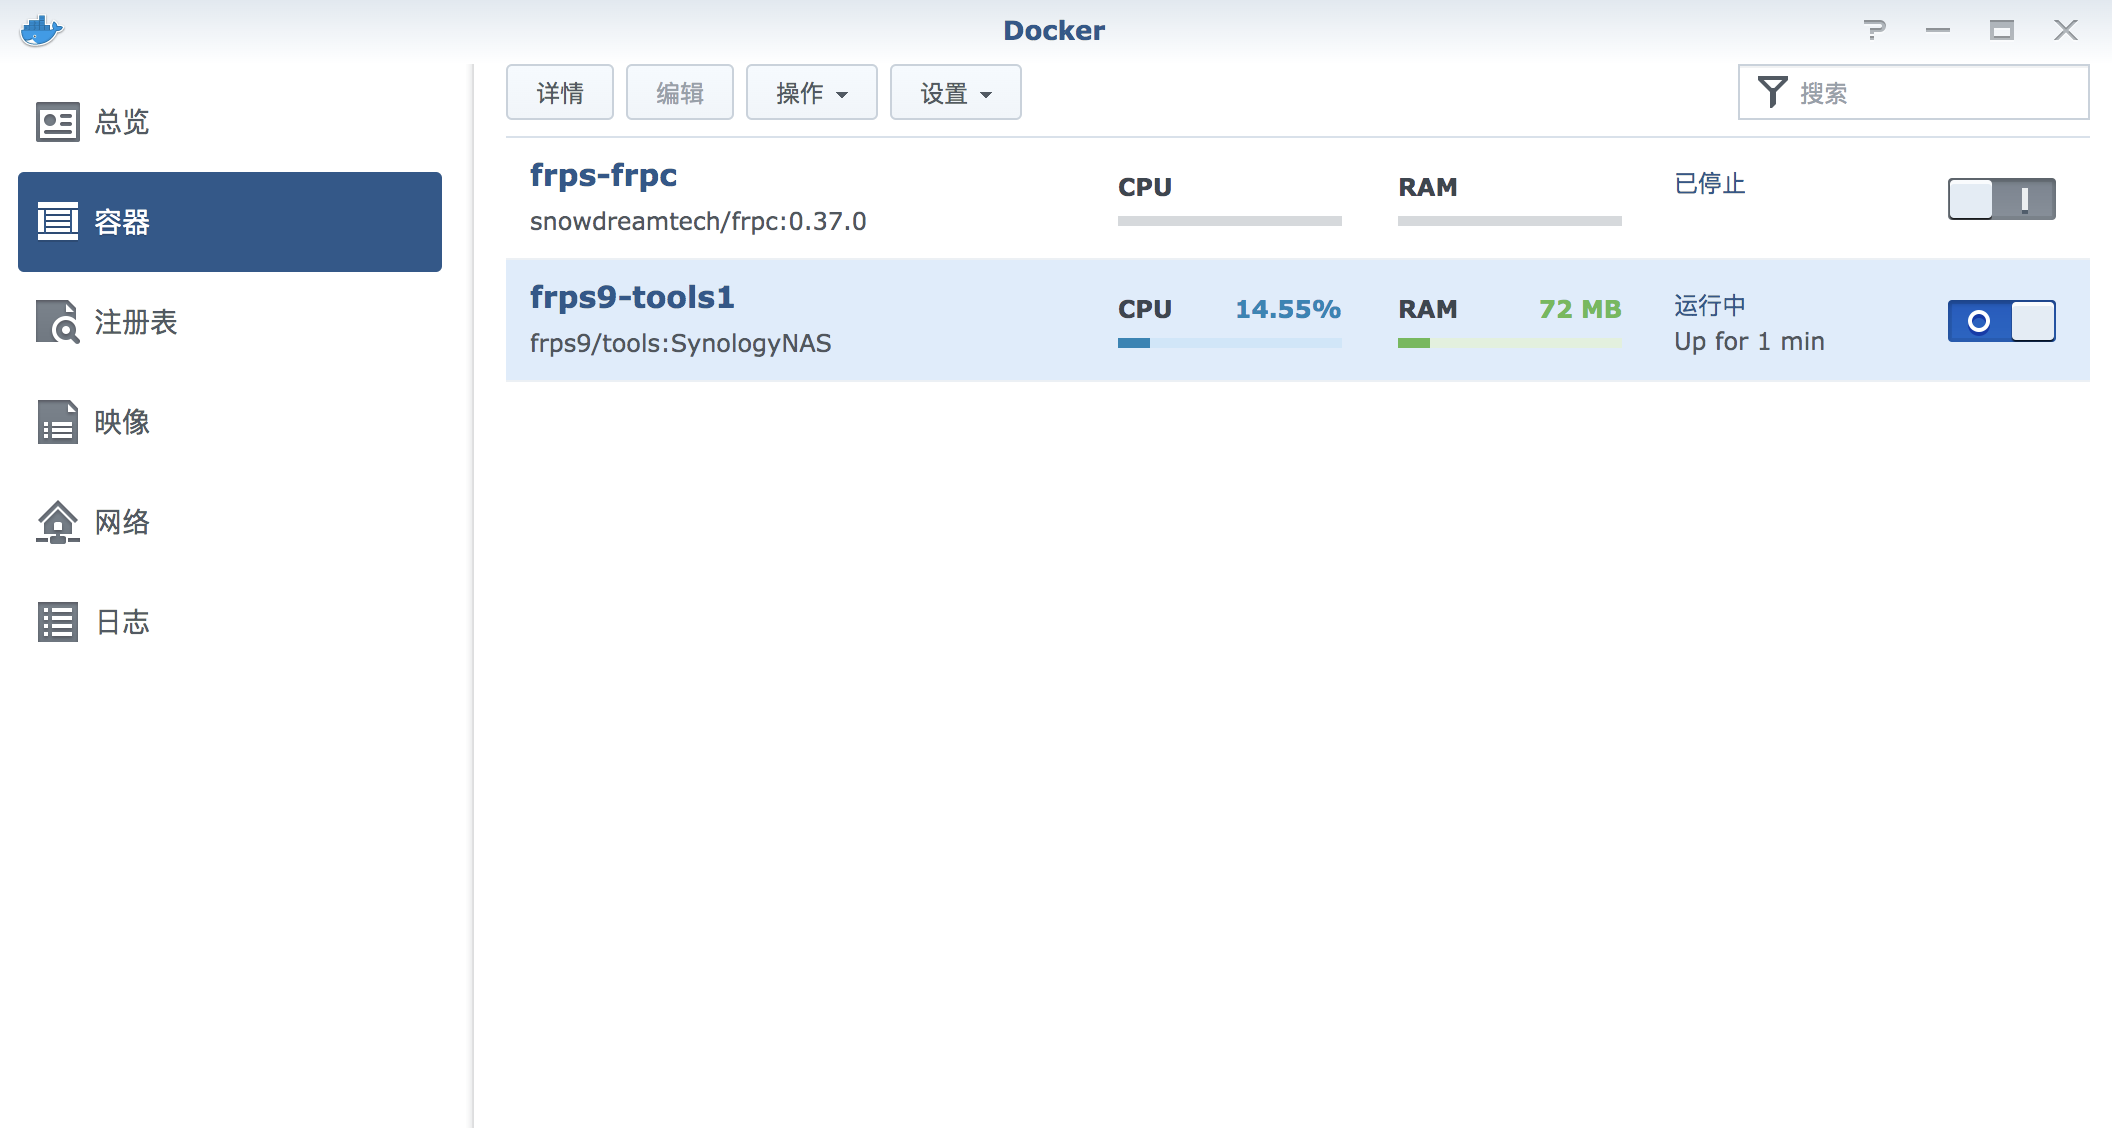Click the 编辑 edit button
Image resolution: width=2112 pixels, height=1128 pixels.
[680, 93]
